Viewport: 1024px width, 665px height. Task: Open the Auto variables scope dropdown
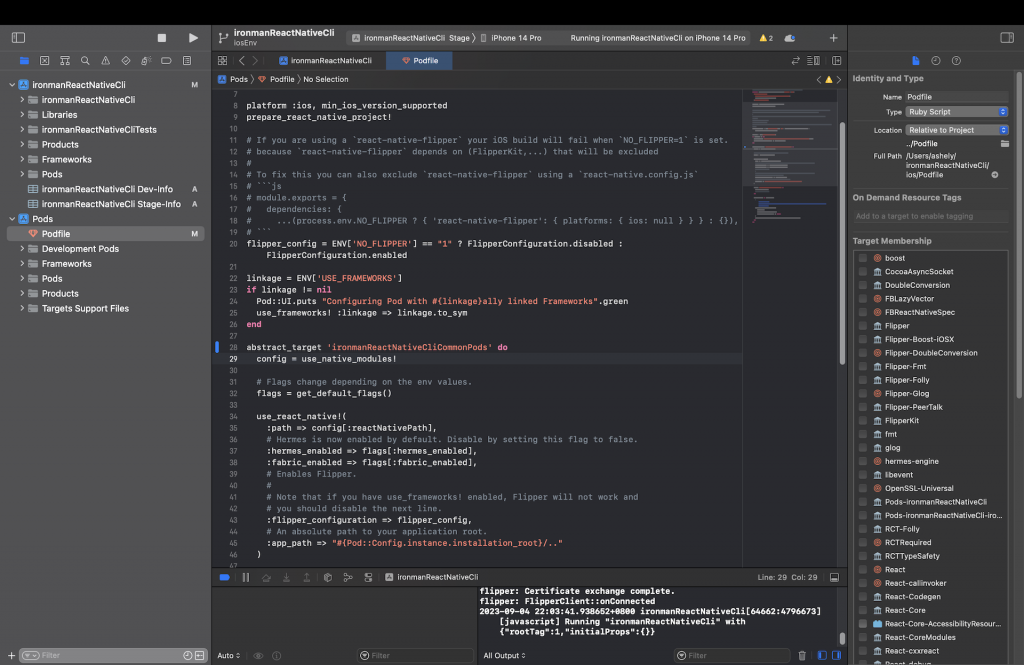coord(229,655)
